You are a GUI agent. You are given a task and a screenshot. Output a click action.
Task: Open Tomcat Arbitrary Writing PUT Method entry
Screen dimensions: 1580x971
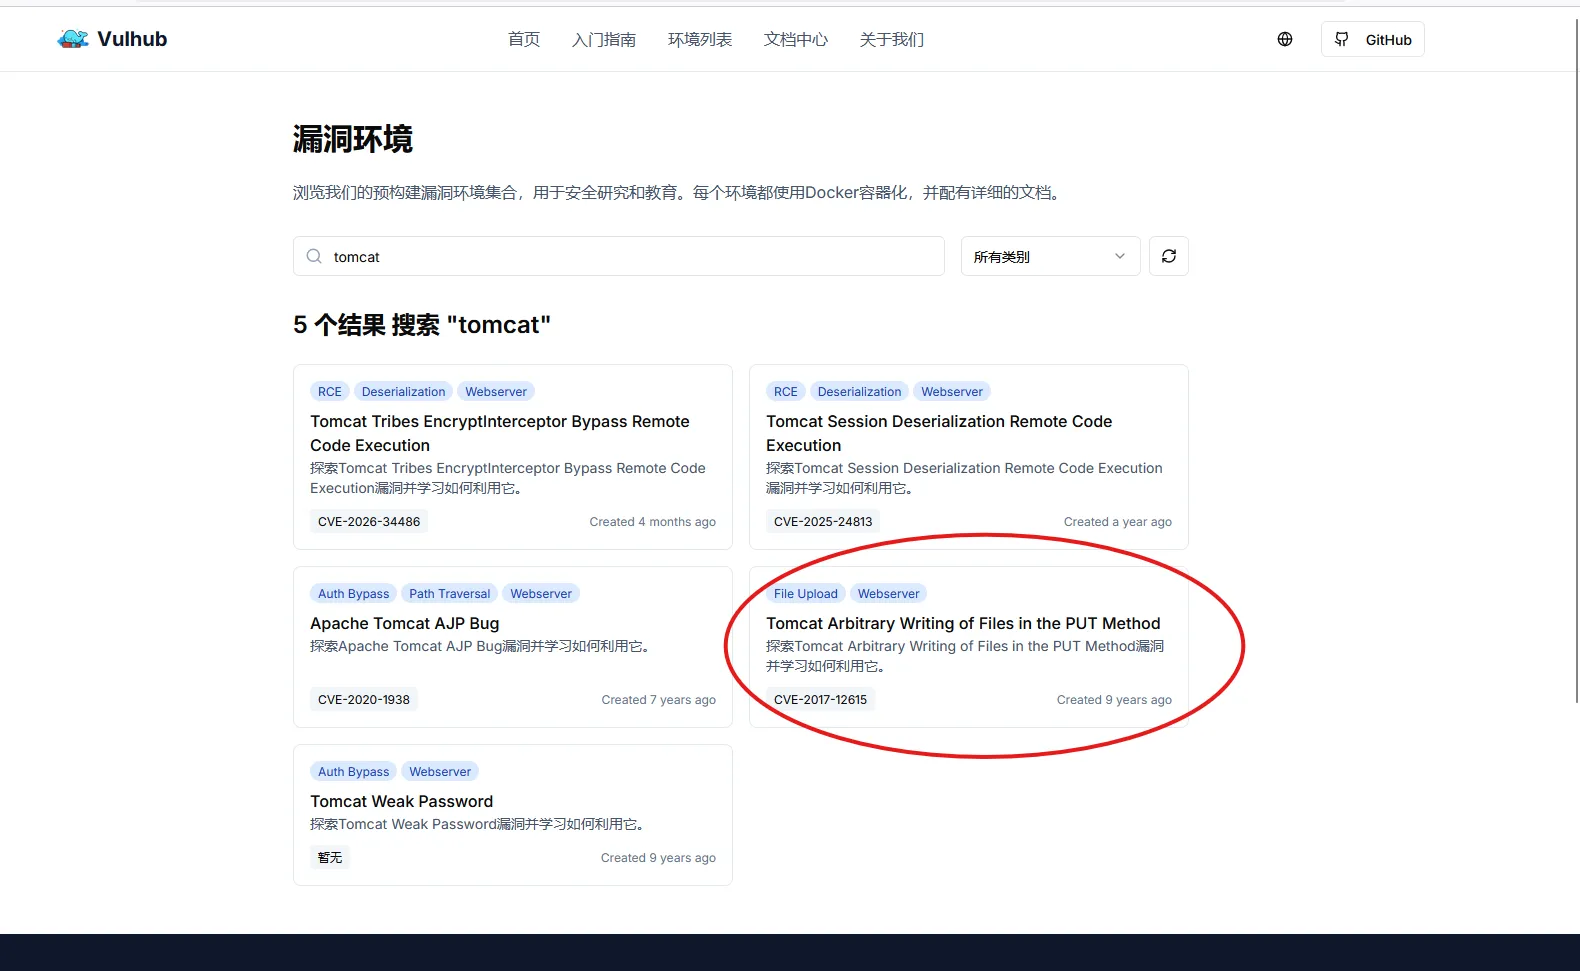tap(963, 623)
